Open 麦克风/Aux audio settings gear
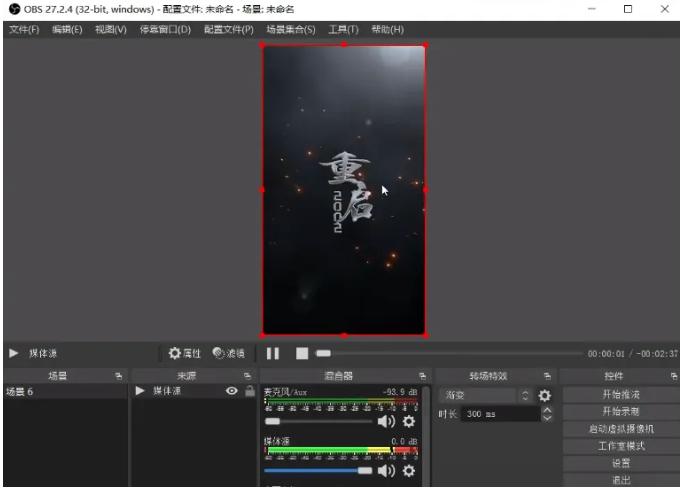 (409, 421)
